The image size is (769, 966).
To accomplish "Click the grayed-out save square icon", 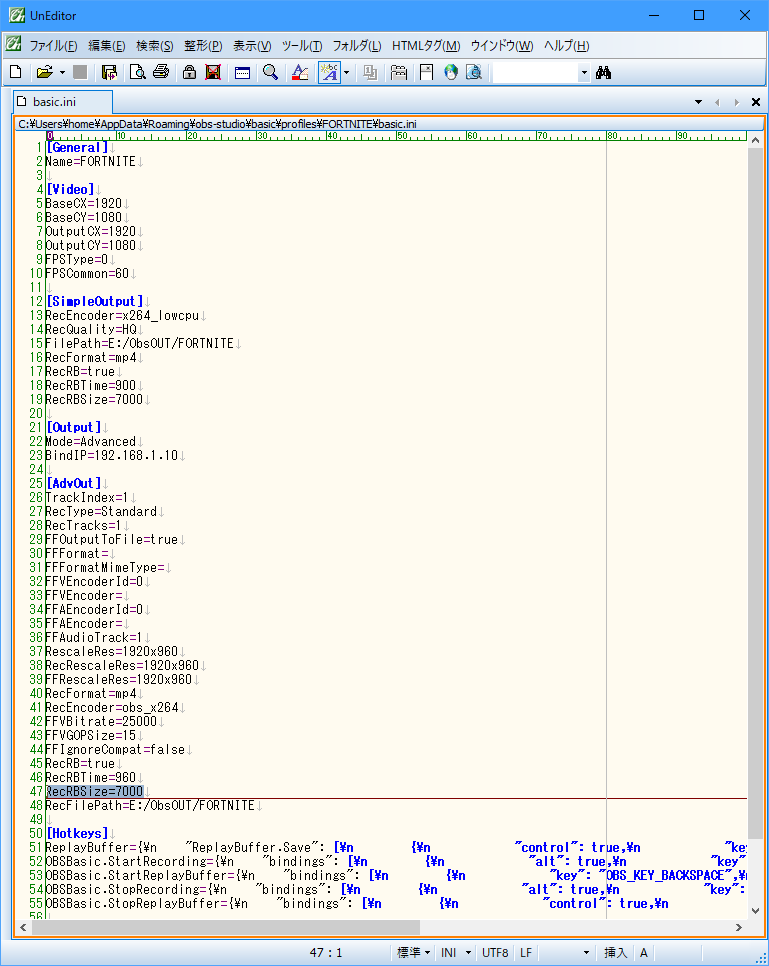I will [x=80, y=72].
